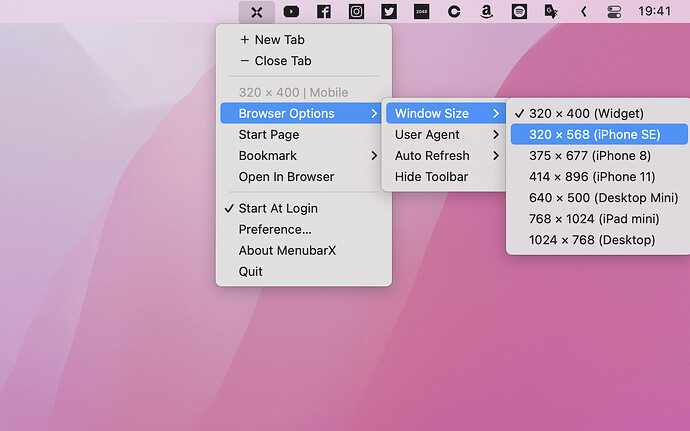Open the YouTube menu bar icon

point(291,12)
